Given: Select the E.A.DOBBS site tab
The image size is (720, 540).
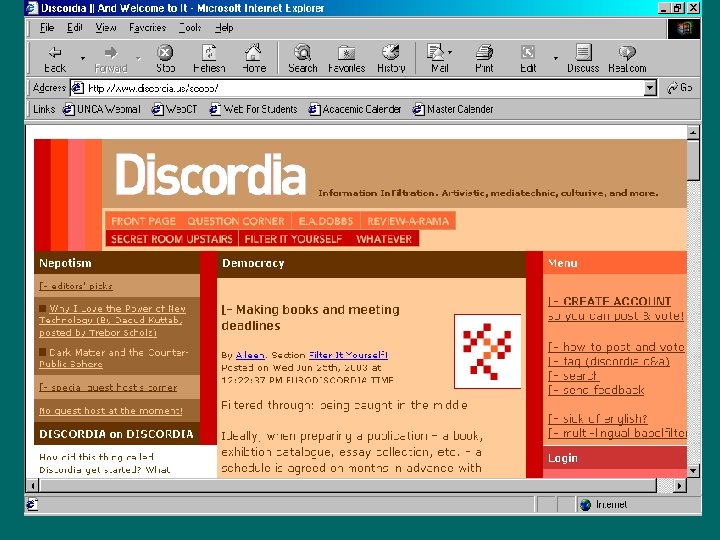Looking at the screenshot, I should point(326,221).
